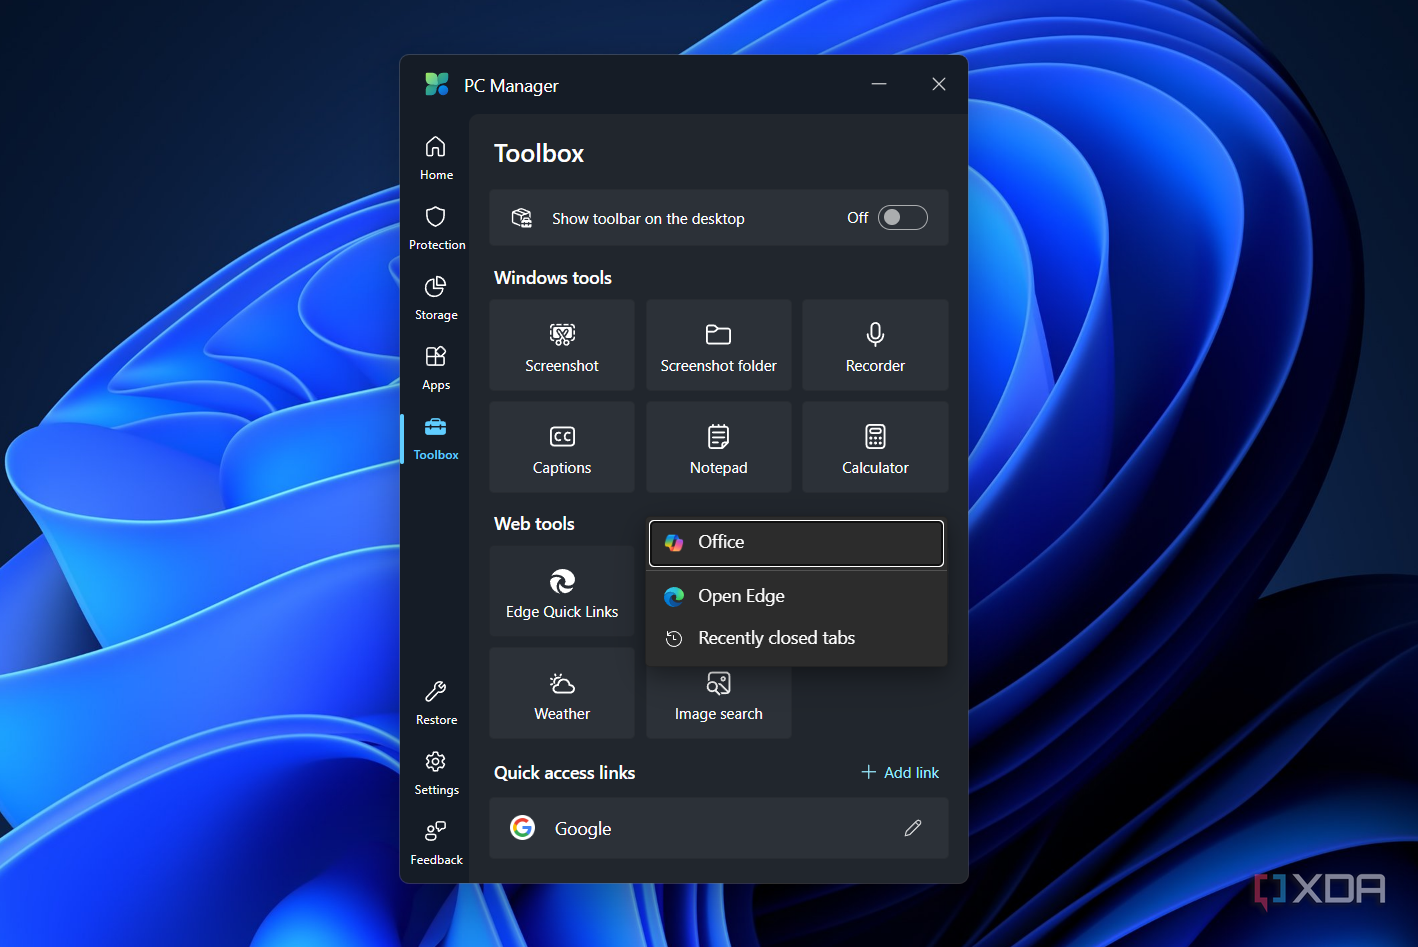Click the Toolbox page heading

coord(539,153)
